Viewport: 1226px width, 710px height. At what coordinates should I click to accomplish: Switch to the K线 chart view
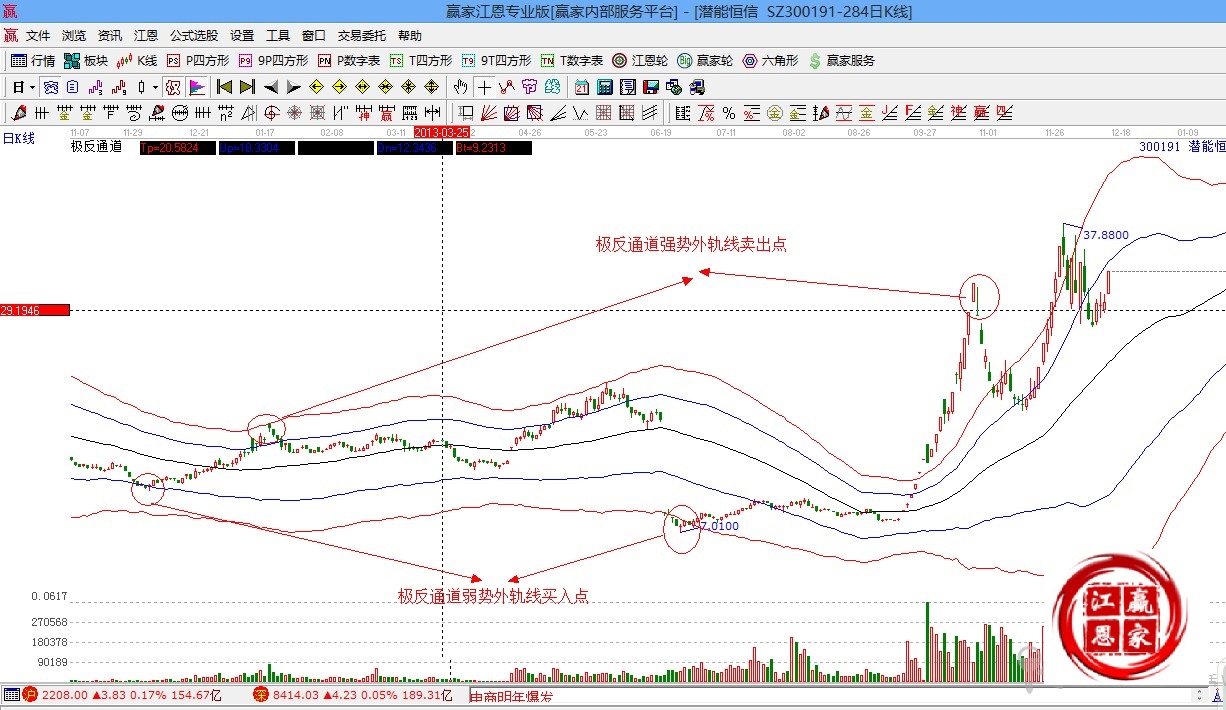(x=138, y=61)
